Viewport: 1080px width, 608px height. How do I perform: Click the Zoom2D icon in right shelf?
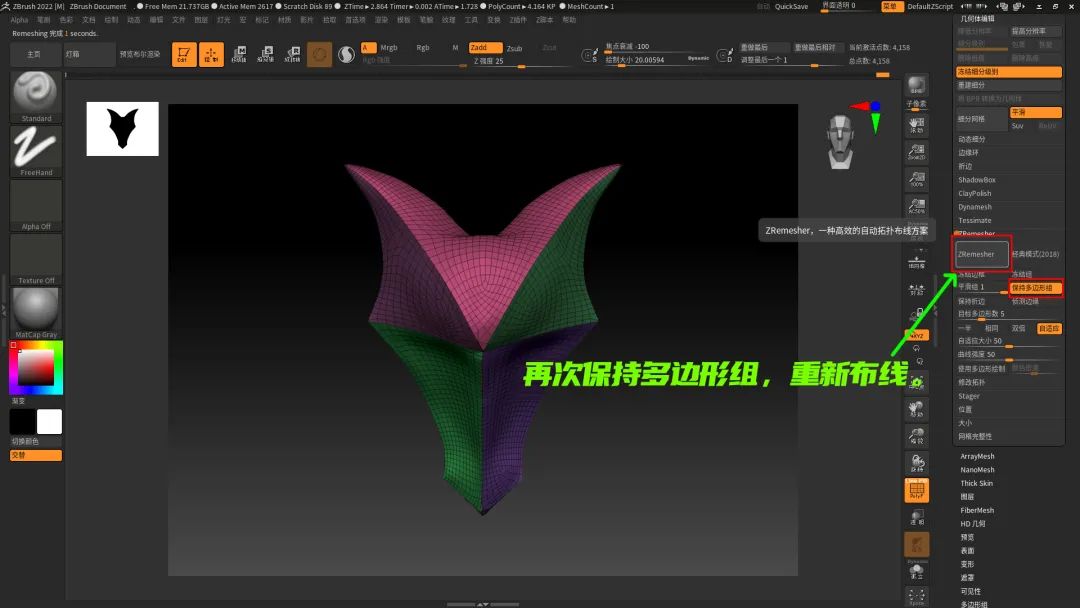coord(916,153)
